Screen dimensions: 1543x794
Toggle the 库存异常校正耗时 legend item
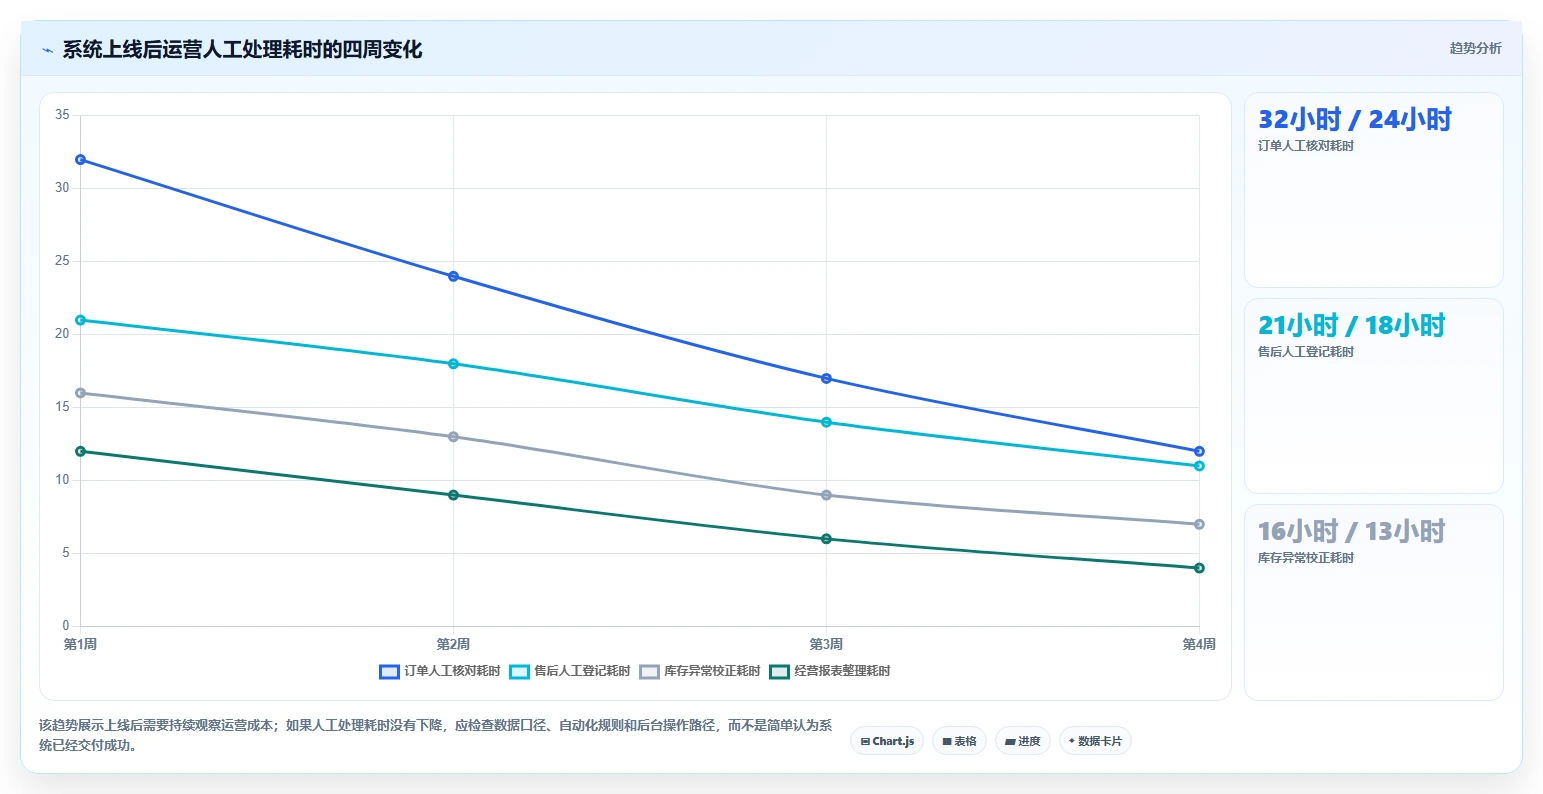pyautogui.click(x=700, y=671)
